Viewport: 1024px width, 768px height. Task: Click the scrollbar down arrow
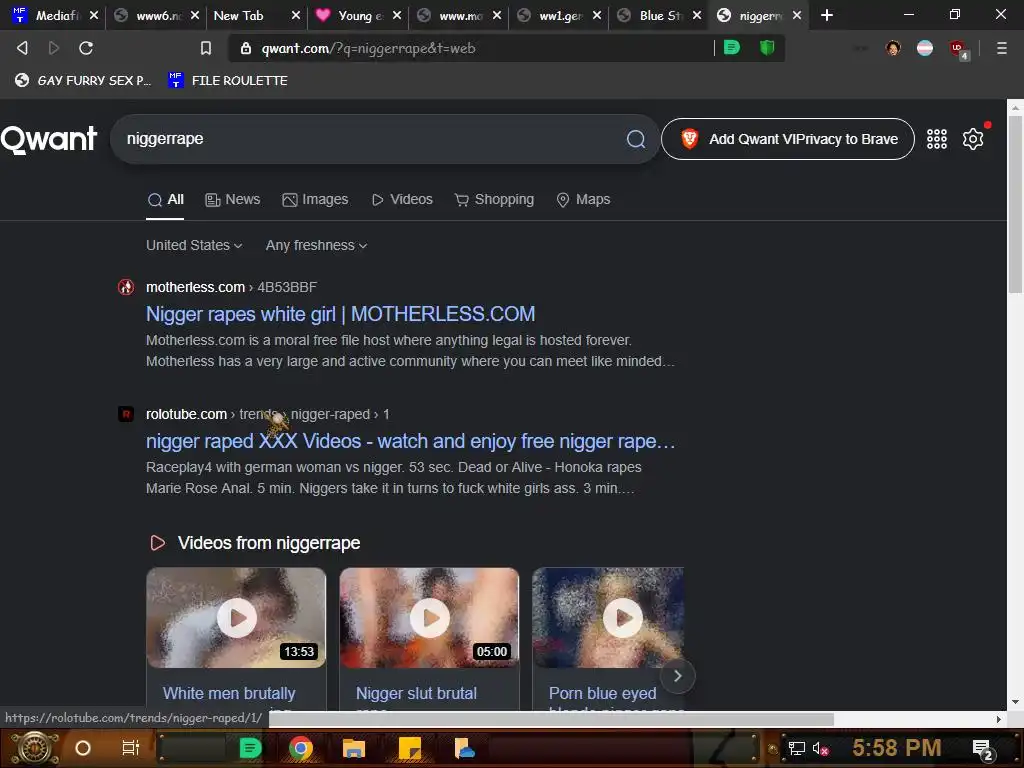pos(1015,702)
